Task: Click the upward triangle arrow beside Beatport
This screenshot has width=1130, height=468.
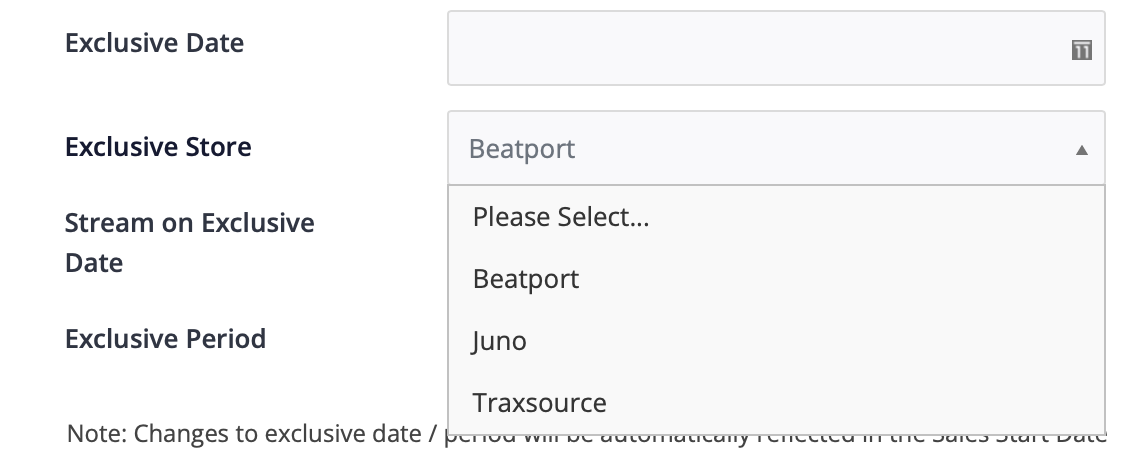Action: [1081, 150]
